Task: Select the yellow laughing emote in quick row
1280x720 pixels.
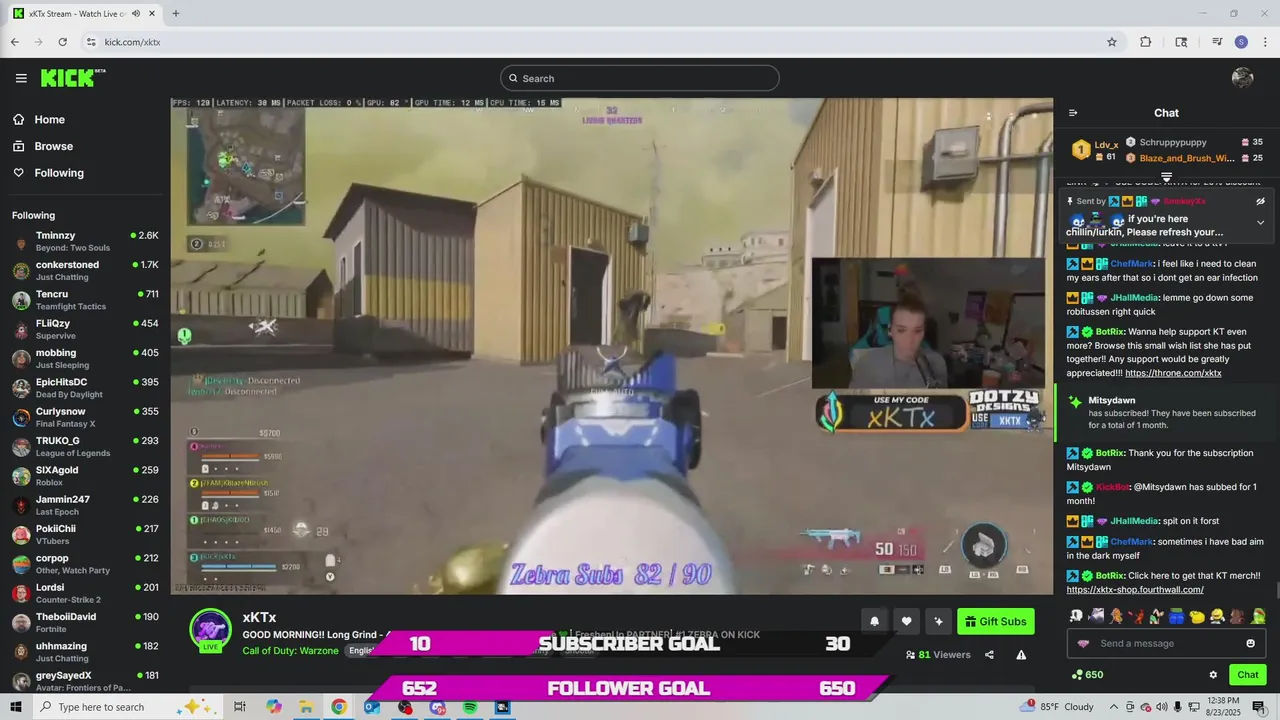Action: coord(1217,617)
